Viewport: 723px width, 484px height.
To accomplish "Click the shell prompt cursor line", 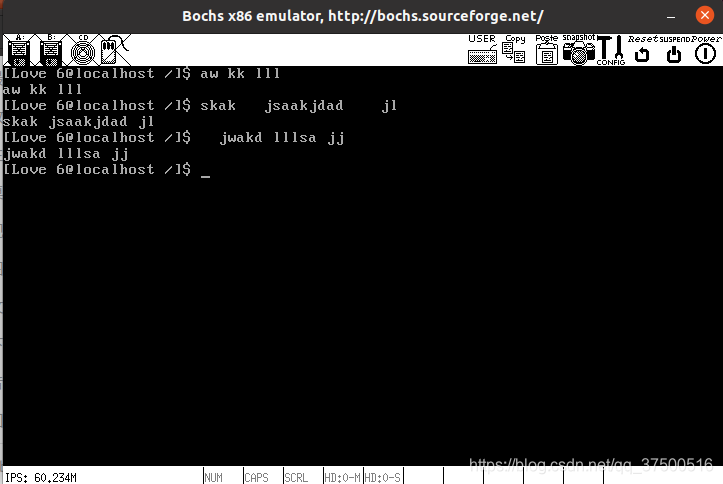I will point(107,170).
